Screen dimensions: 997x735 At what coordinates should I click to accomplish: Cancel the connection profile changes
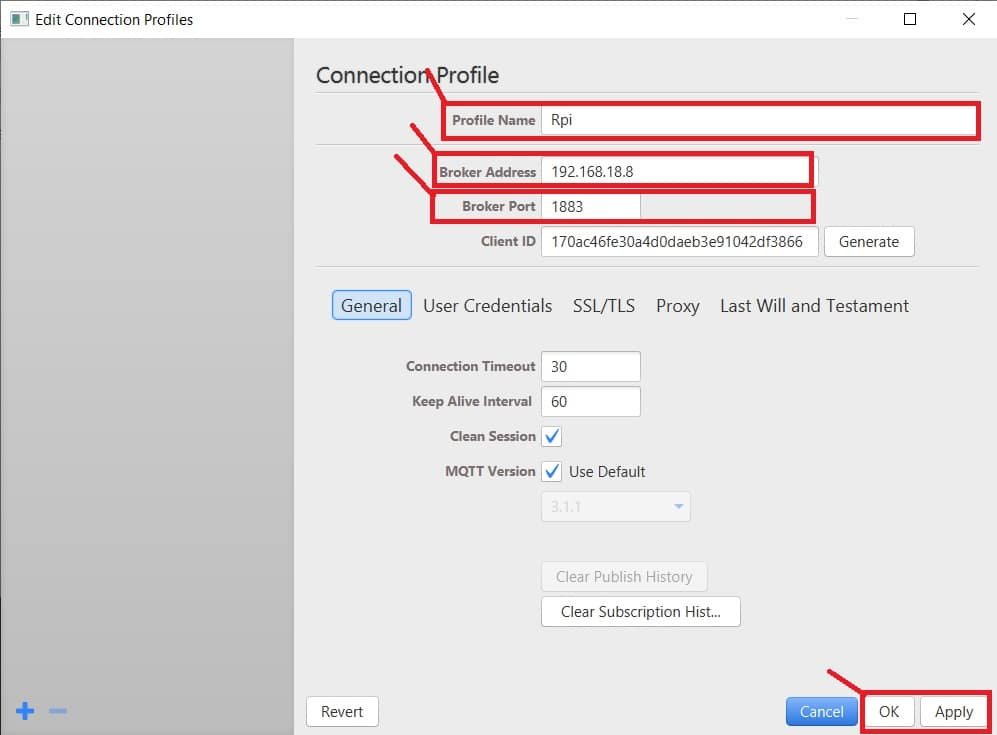click(x=822, y=711)
